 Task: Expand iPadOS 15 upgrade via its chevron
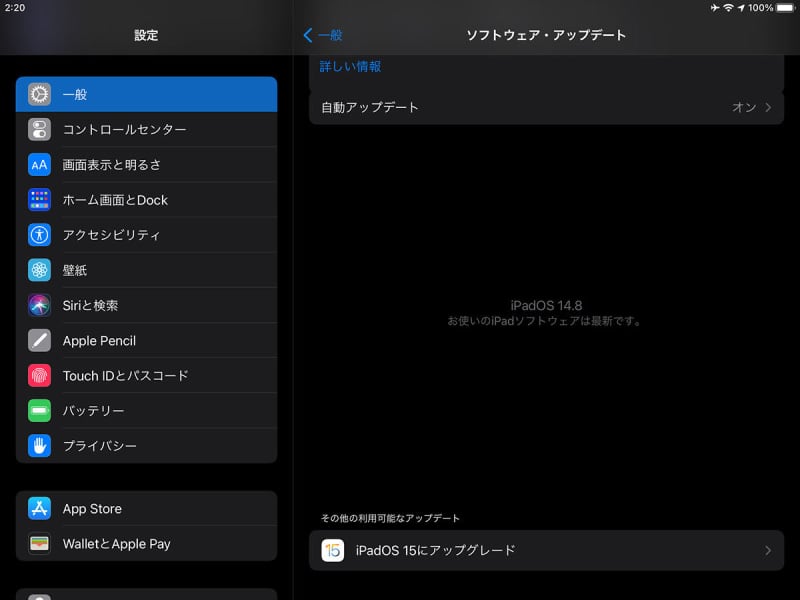[768, 551]
